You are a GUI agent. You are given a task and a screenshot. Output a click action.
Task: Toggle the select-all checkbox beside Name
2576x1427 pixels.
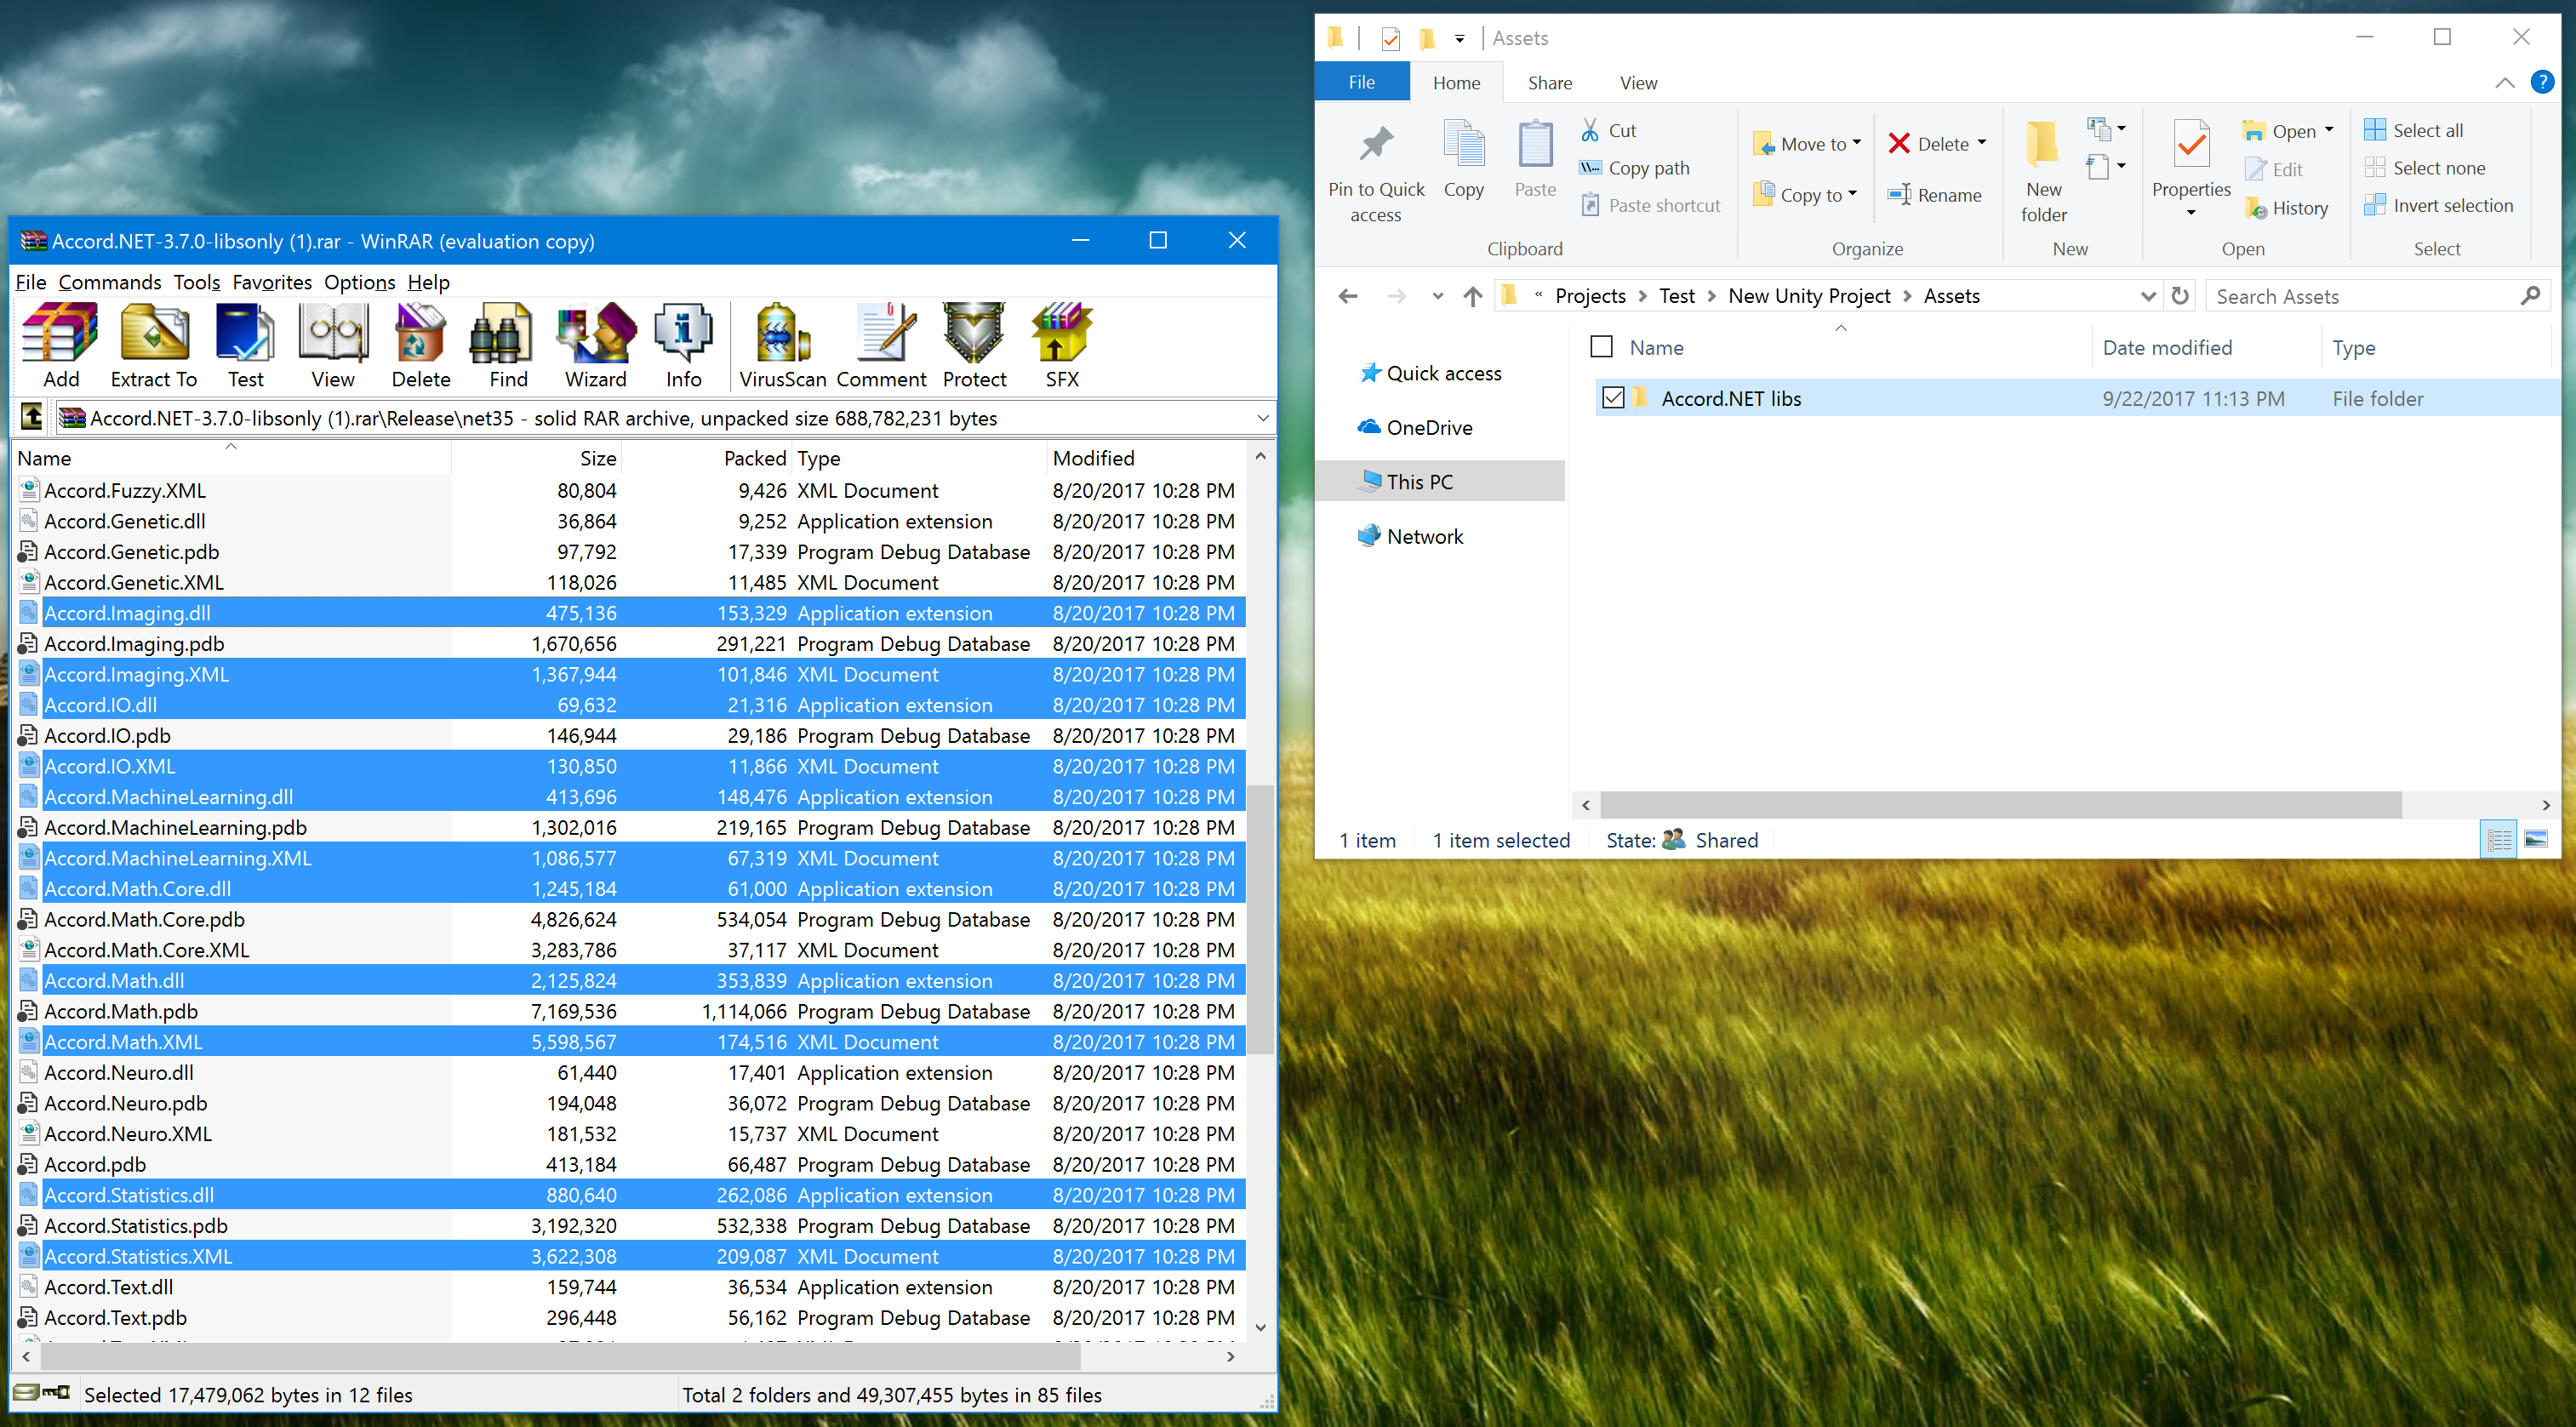[1601, 347]
